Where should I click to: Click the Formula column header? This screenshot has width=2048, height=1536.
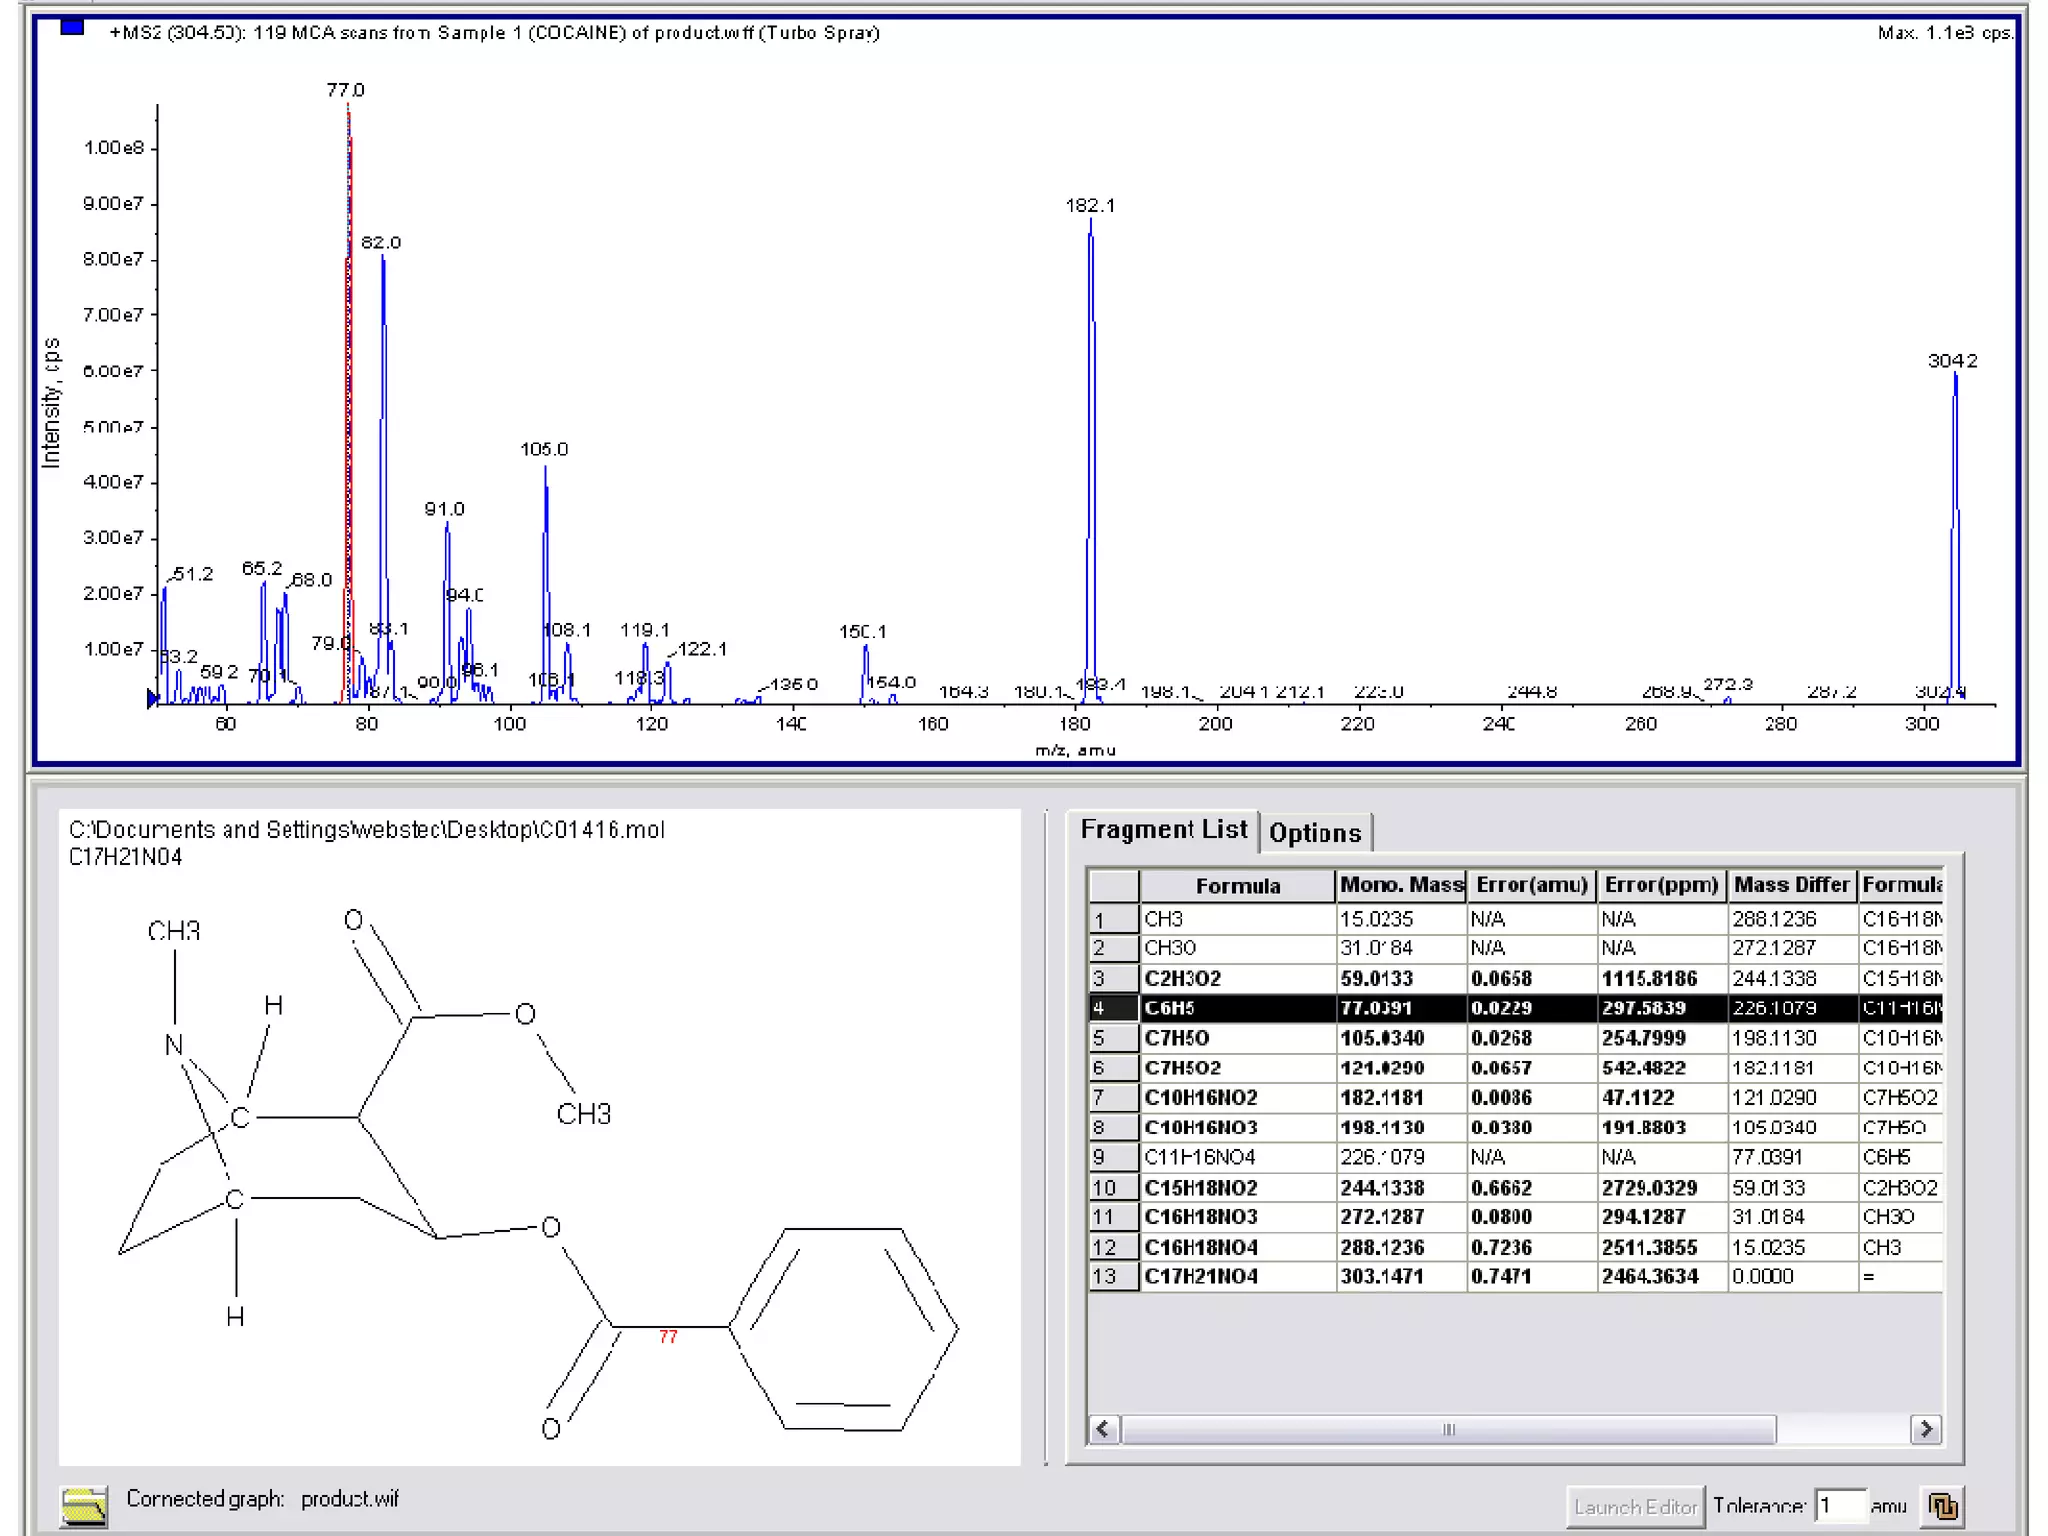[1237, 886]
